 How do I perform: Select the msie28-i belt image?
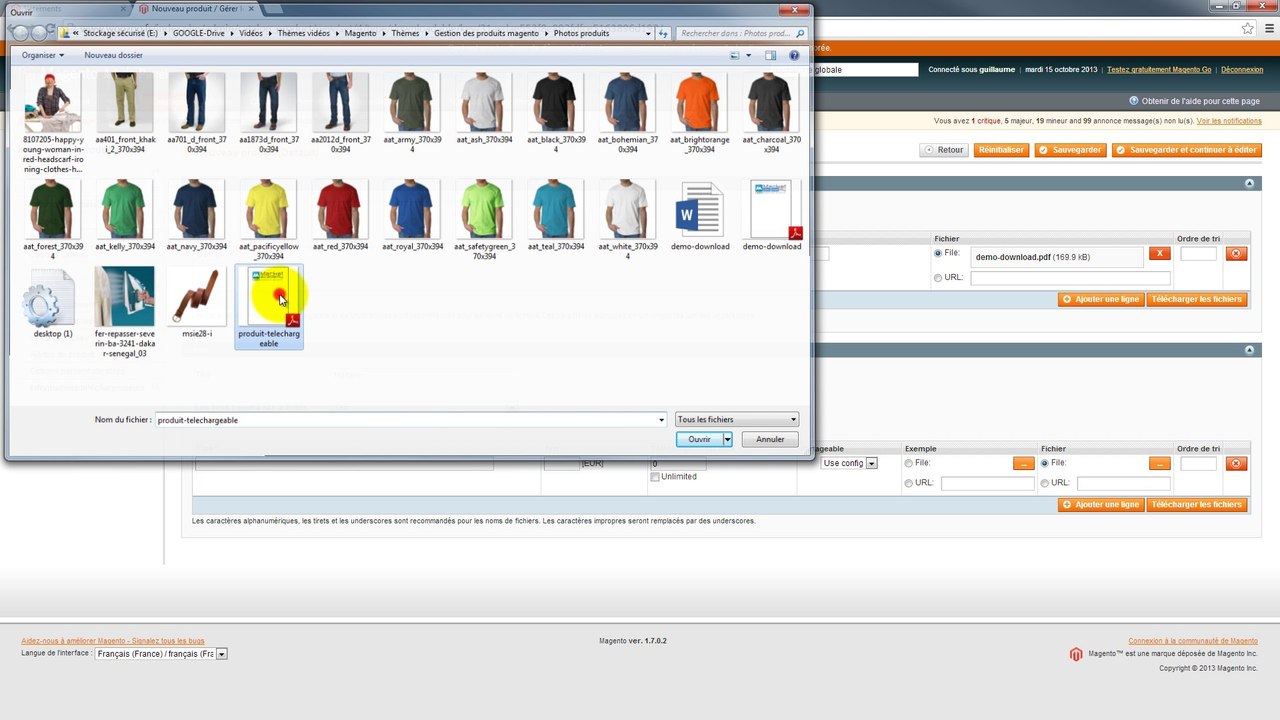(x=197, y=302)
